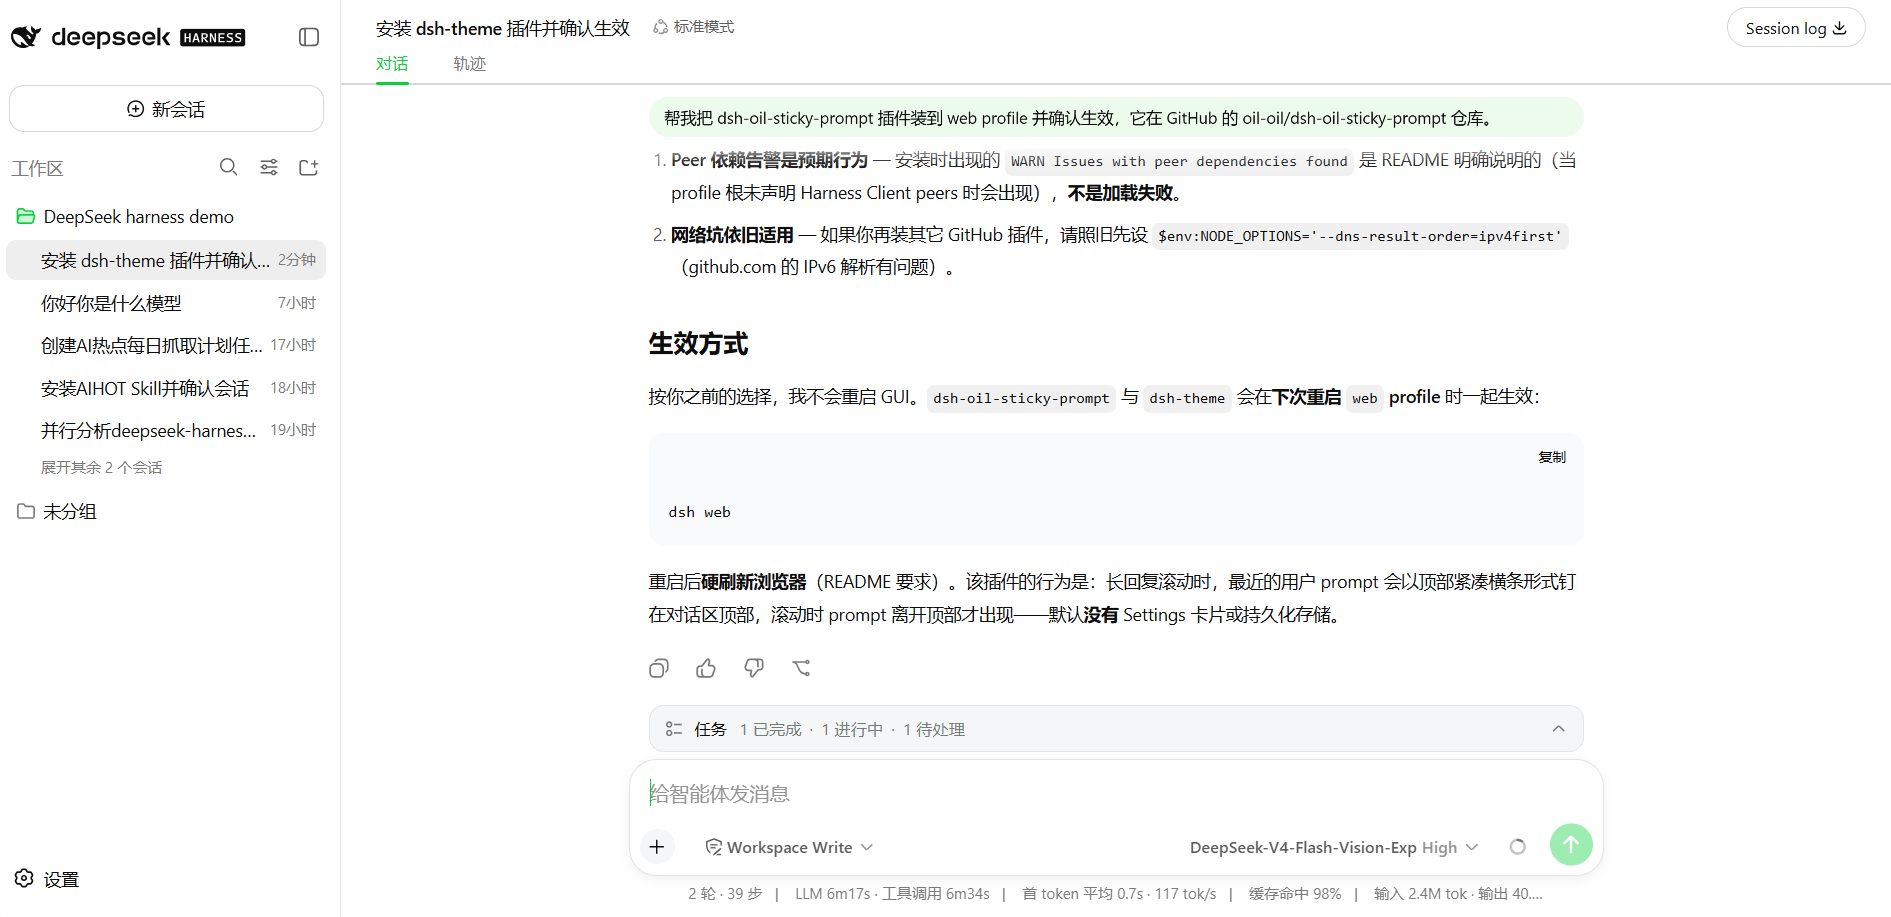Send message with green arrow button
1891x917 pixels.
coord(1571,845)
